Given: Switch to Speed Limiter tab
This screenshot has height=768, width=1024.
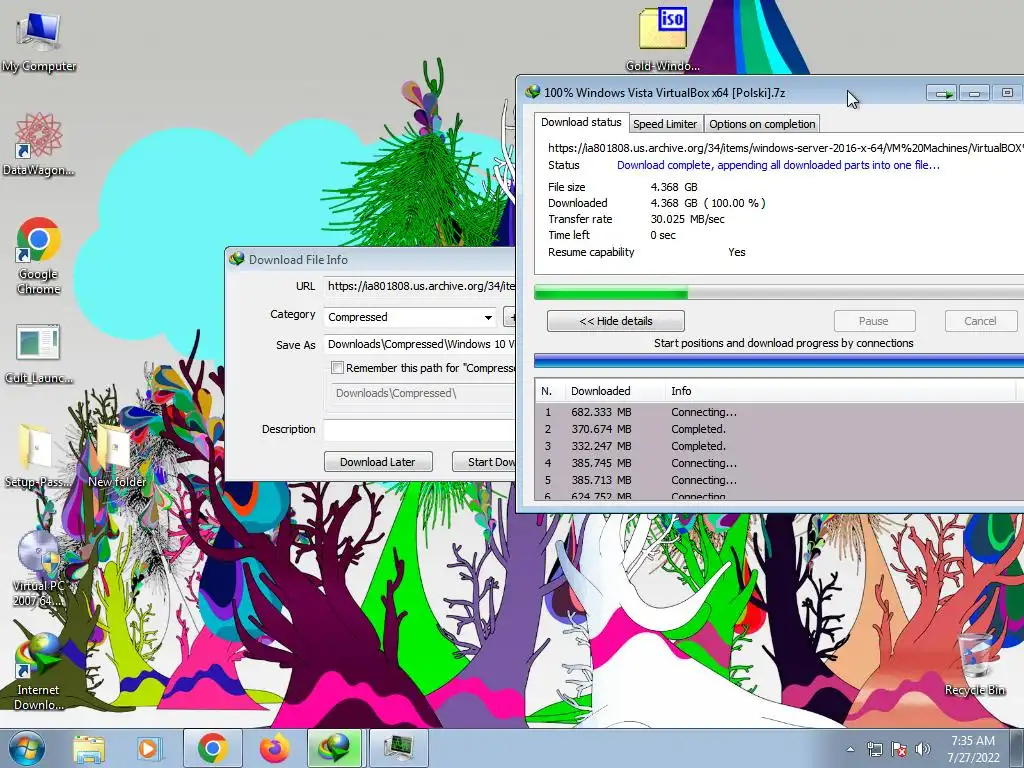Looking at the screenshot, I should pos(665,124).
